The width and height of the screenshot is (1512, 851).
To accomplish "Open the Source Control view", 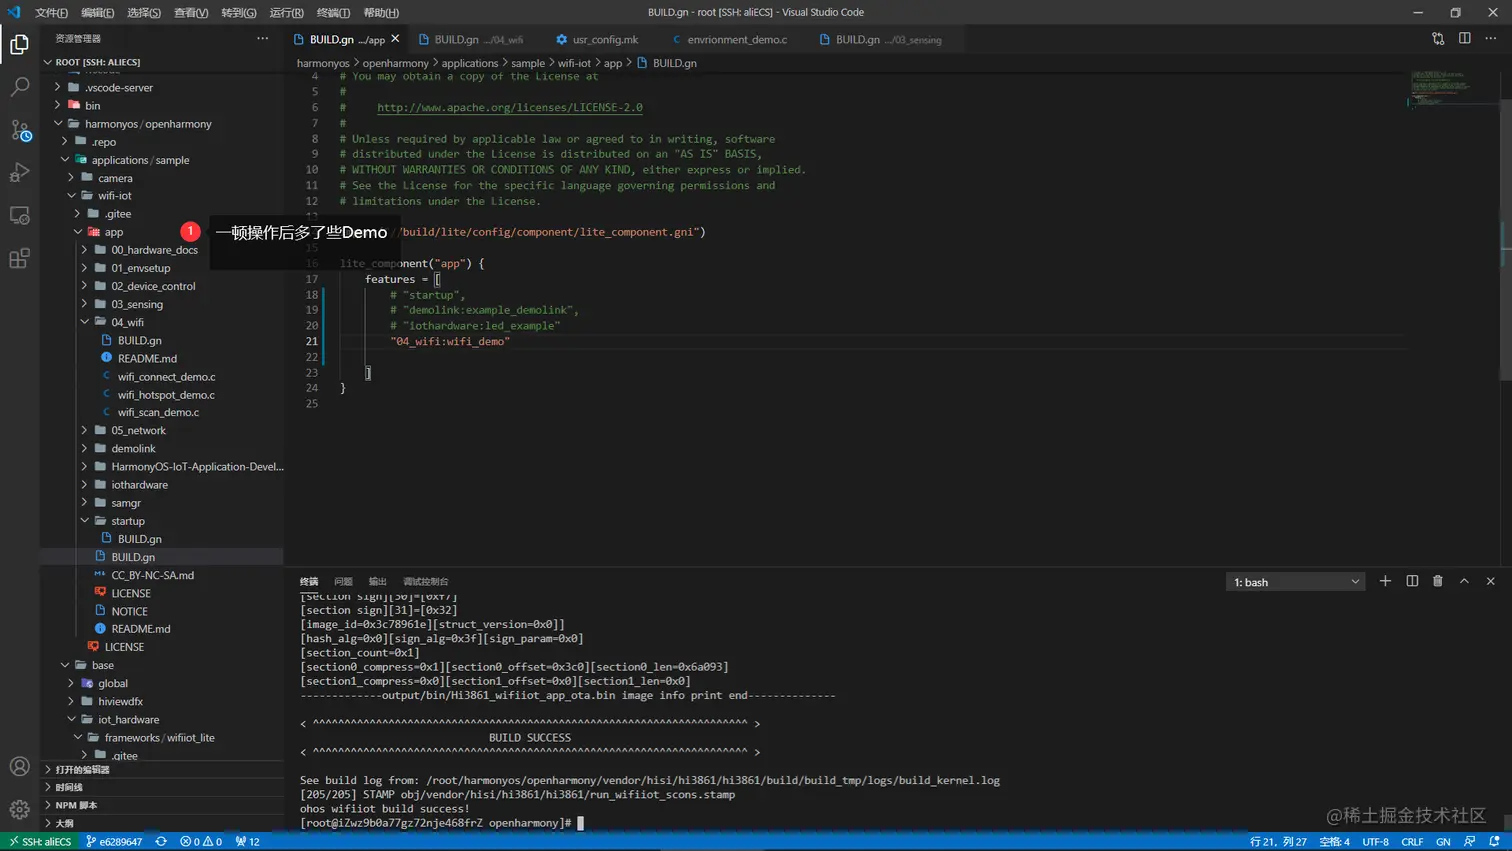I will point(19,130).
